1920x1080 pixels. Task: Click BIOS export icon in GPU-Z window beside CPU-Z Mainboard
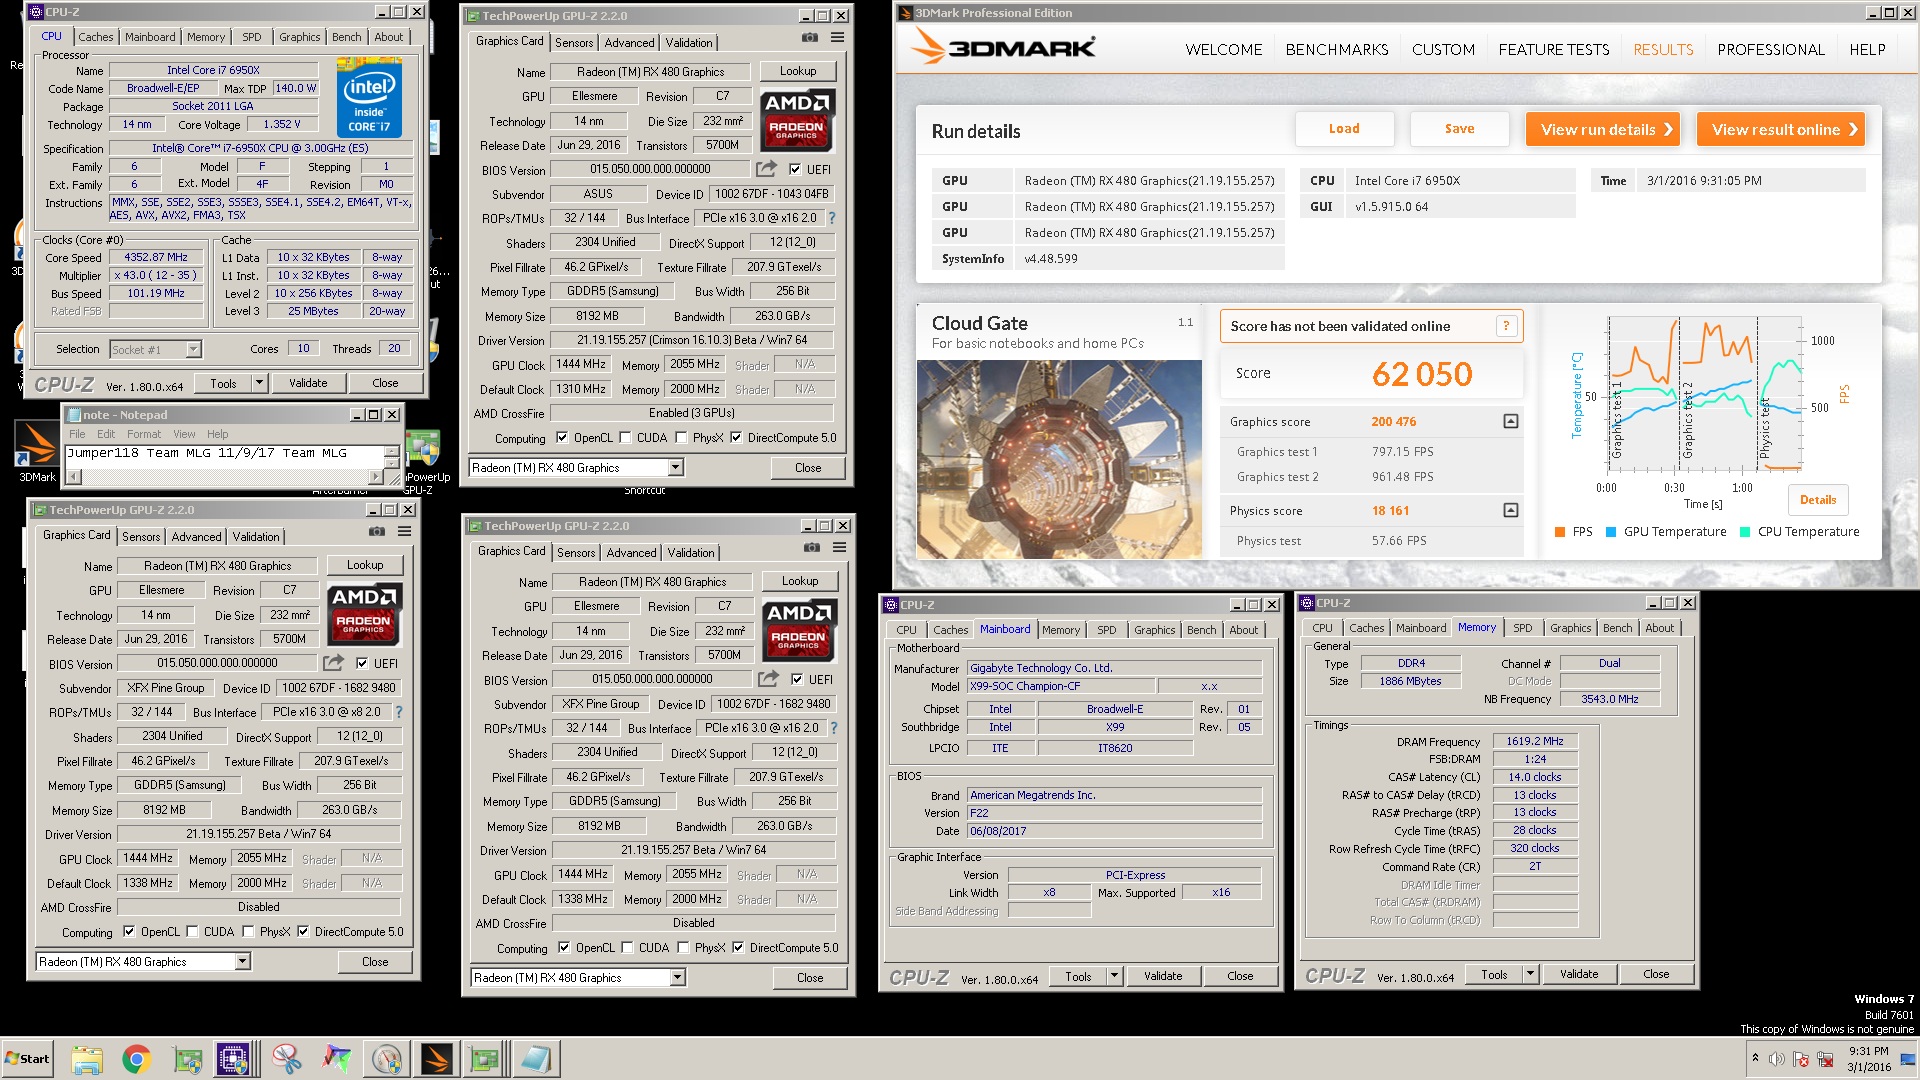coord(768,679)
